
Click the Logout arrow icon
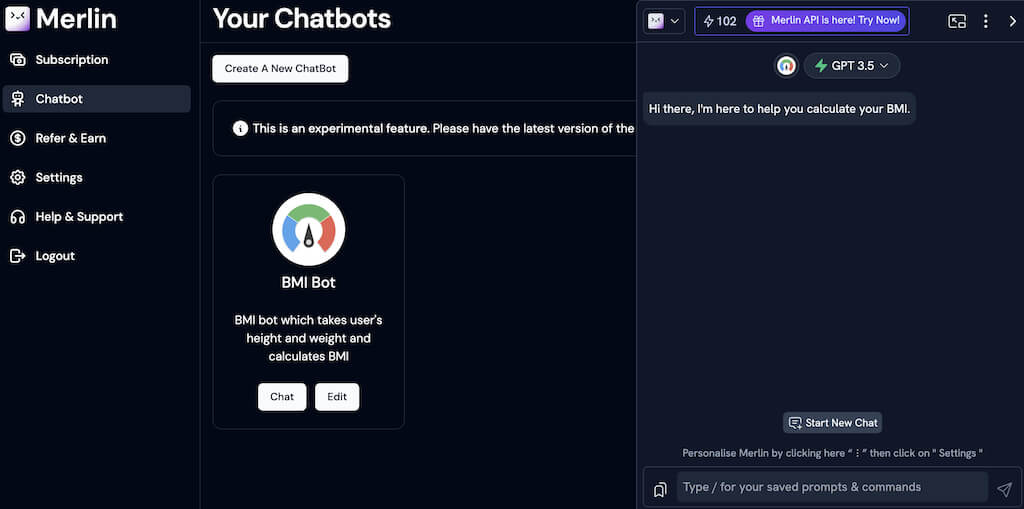18,256
